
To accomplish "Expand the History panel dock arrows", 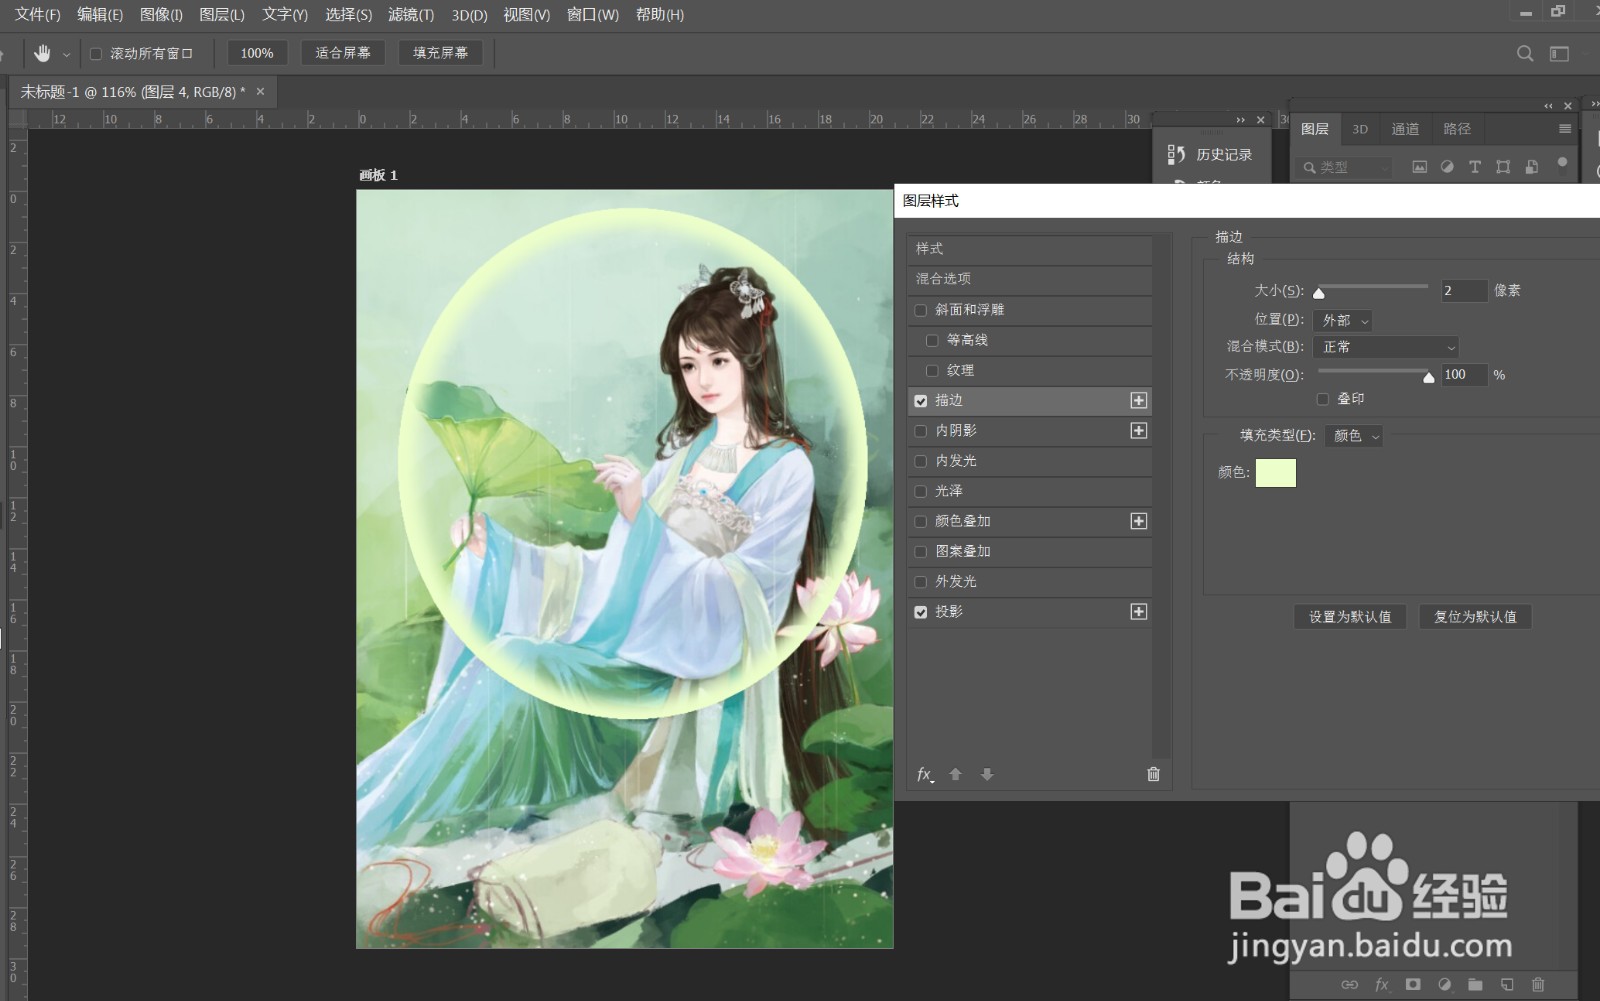I will [x=1241, y=120].
